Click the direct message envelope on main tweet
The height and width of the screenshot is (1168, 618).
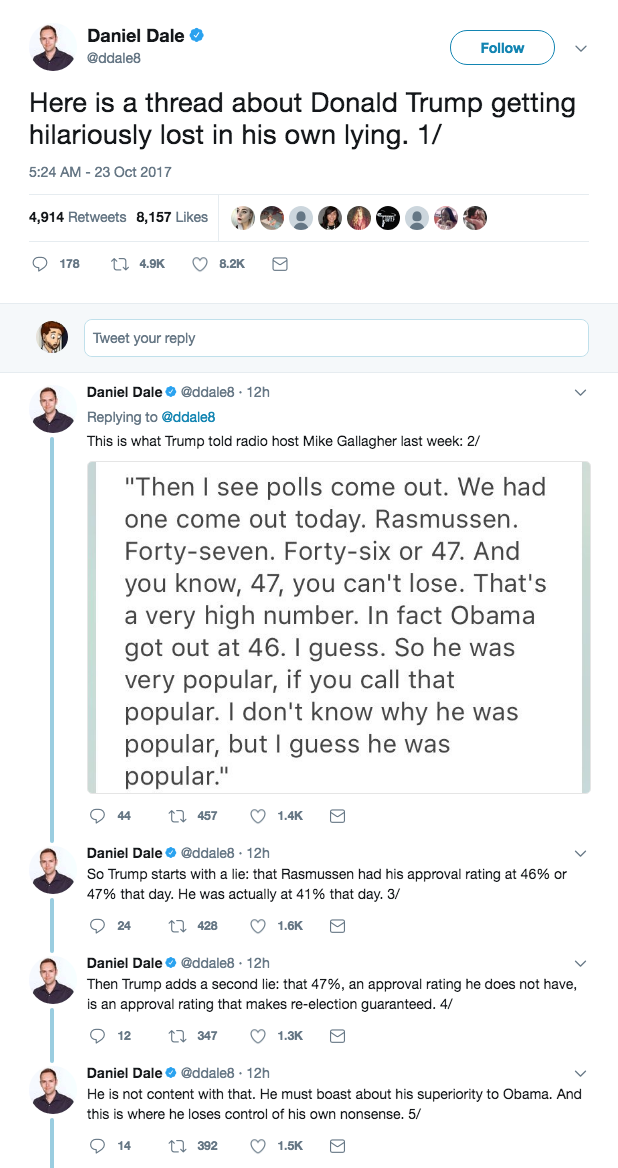click(280, 264)
